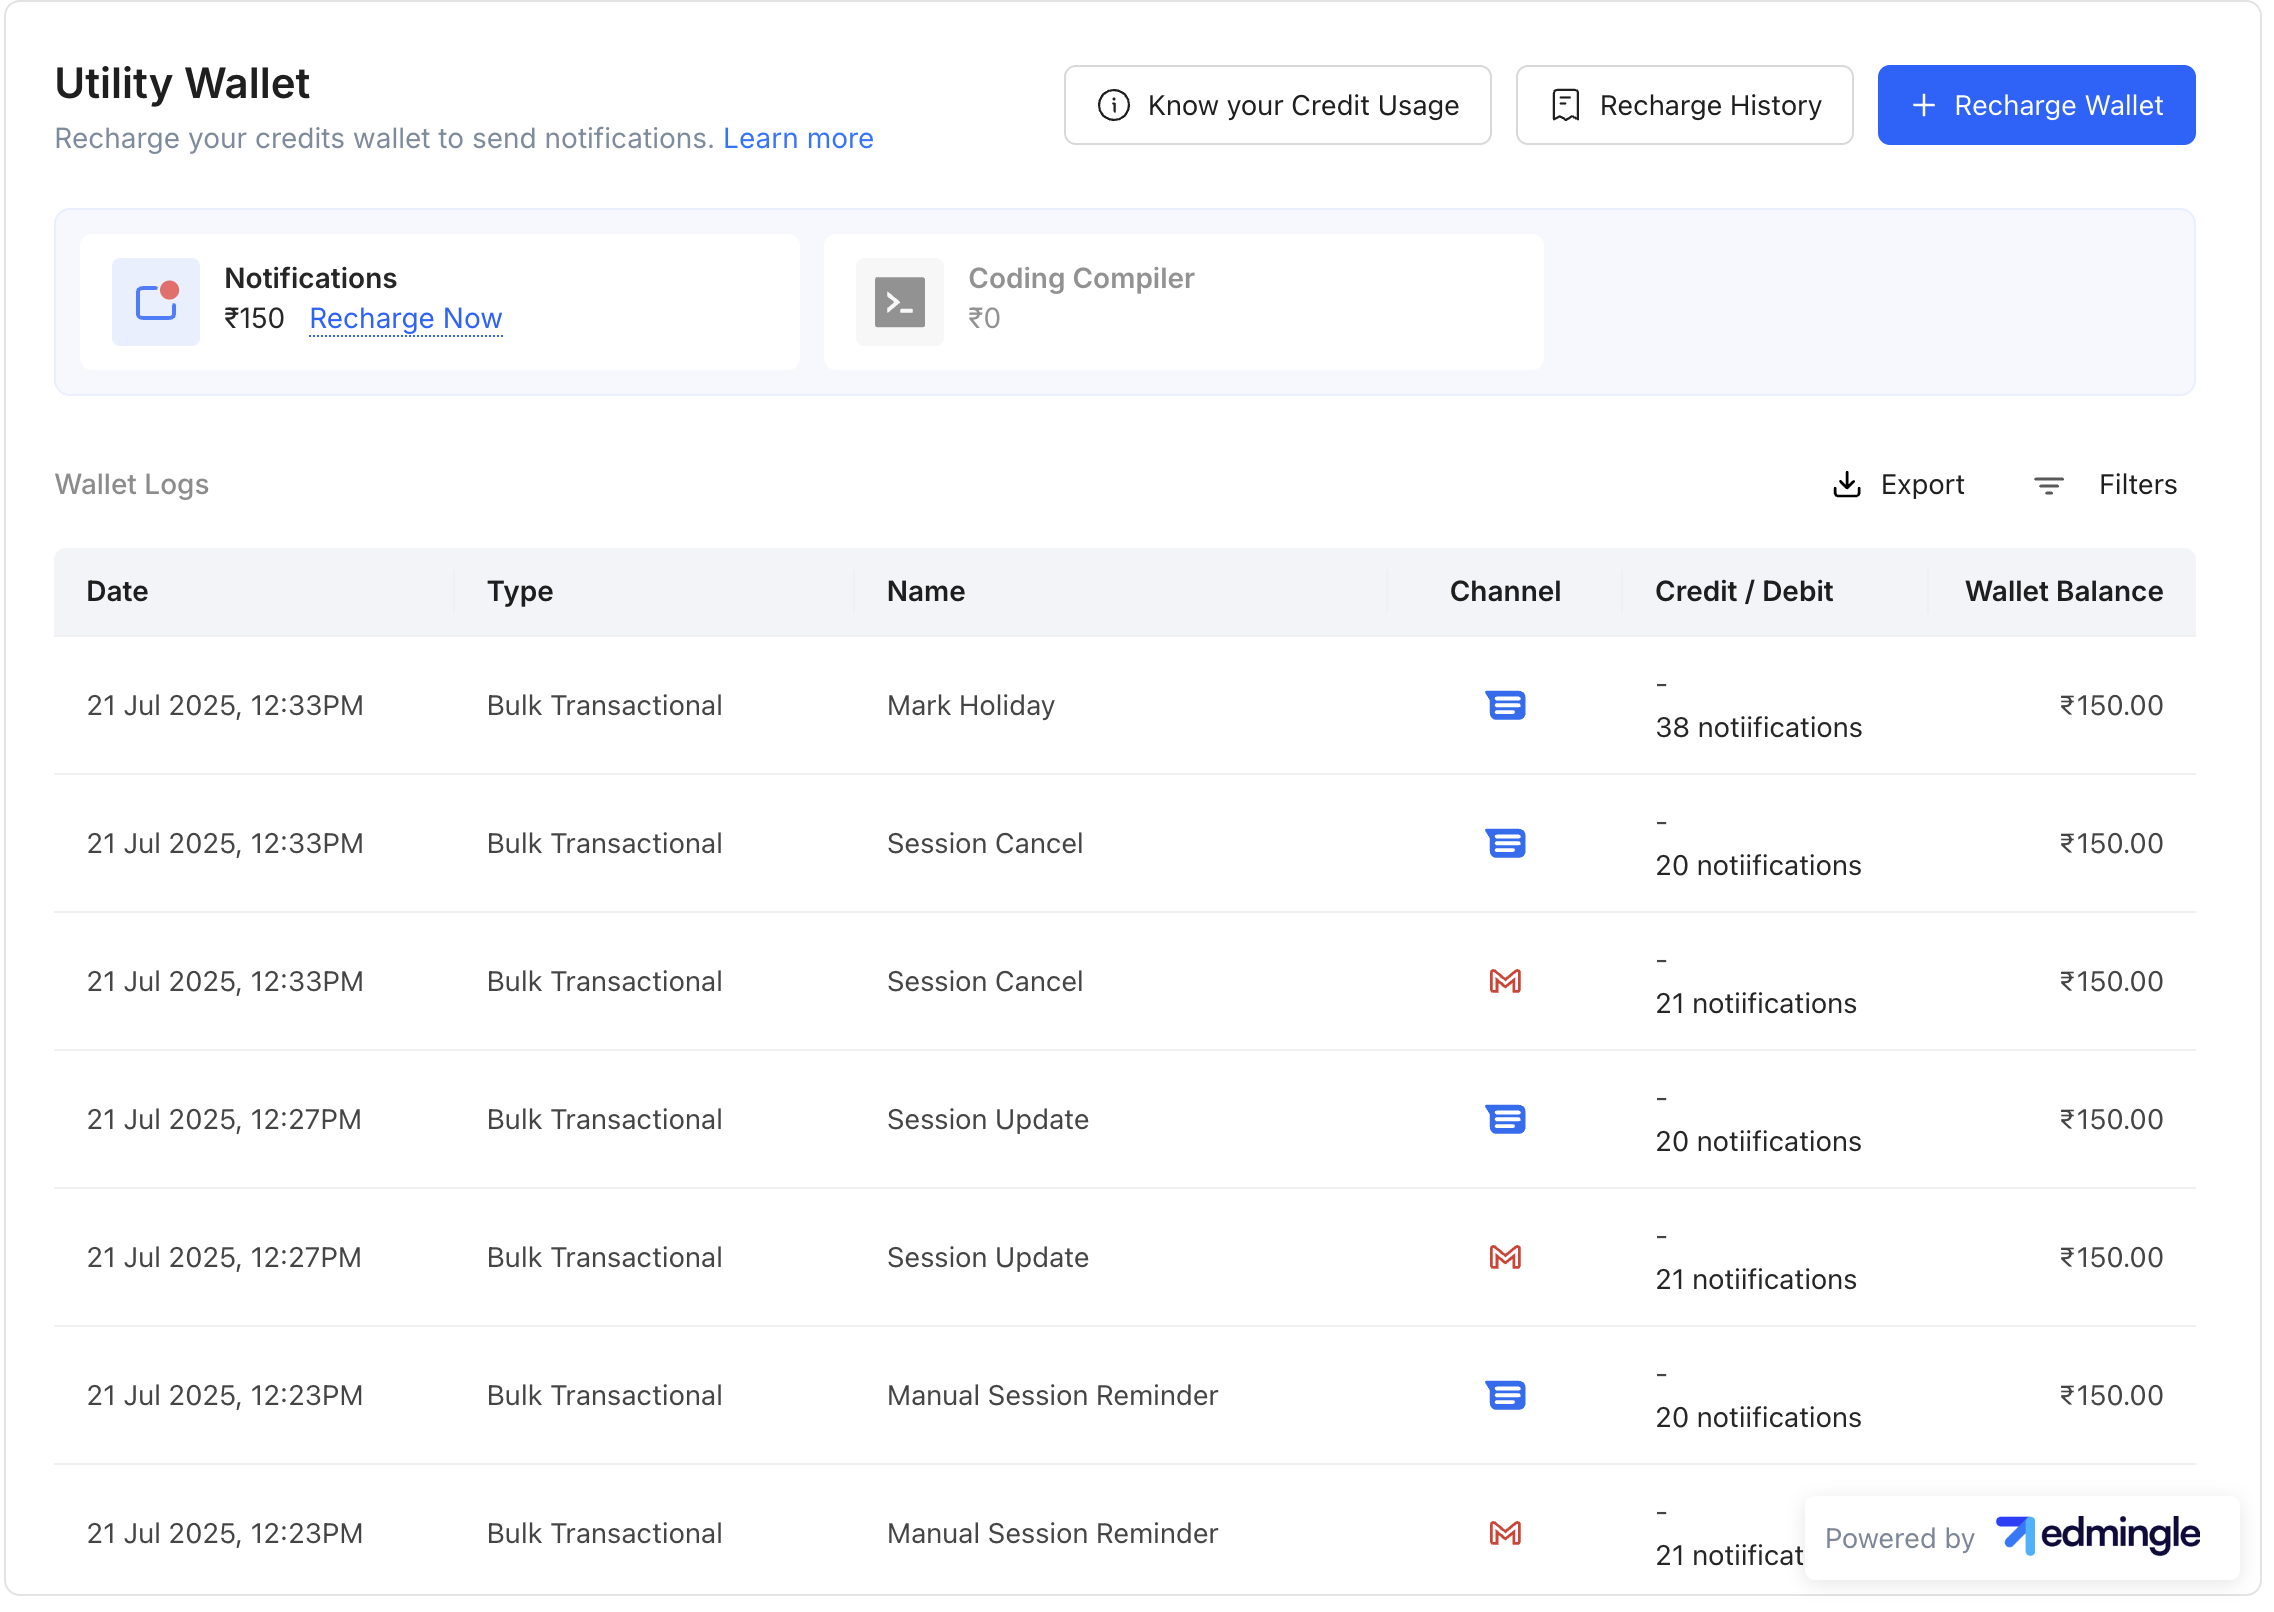Viewport: 2274px width, 1612px height.
Task: Click SMS channel icon for Manual Session Reminder row
Action: coord(1505,1395)
